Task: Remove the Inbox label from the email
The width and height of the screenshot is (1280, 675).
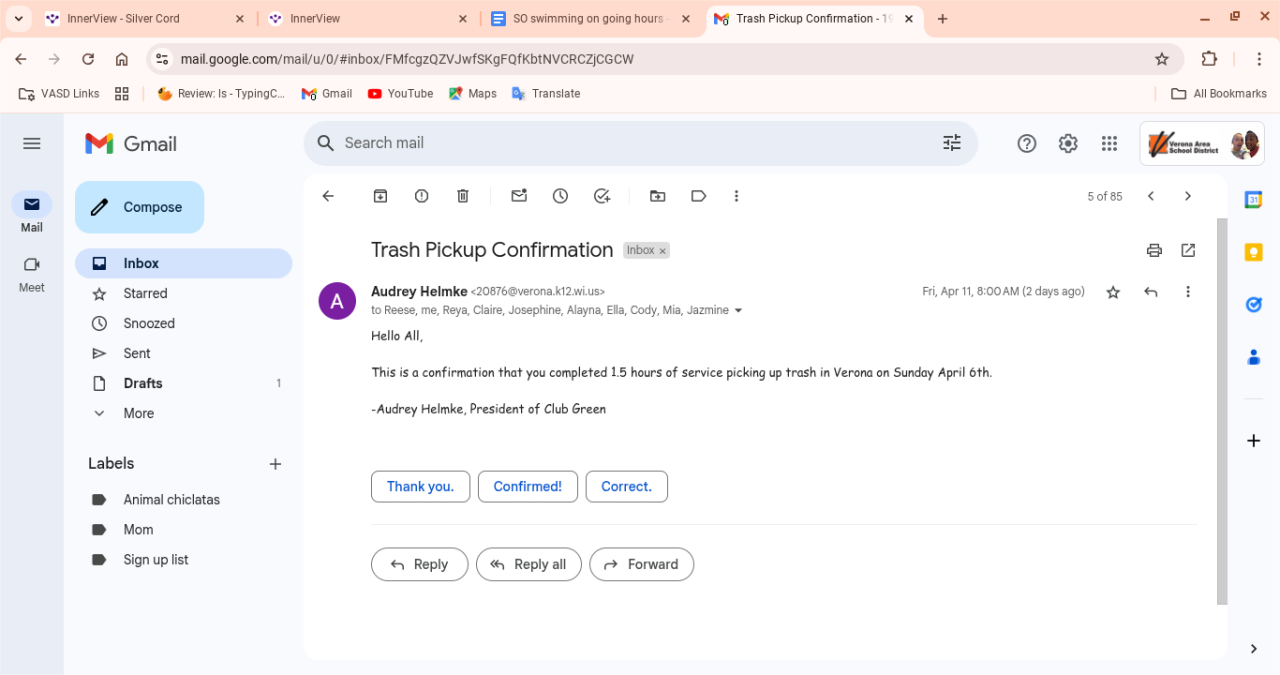Action: coord(662,251)
